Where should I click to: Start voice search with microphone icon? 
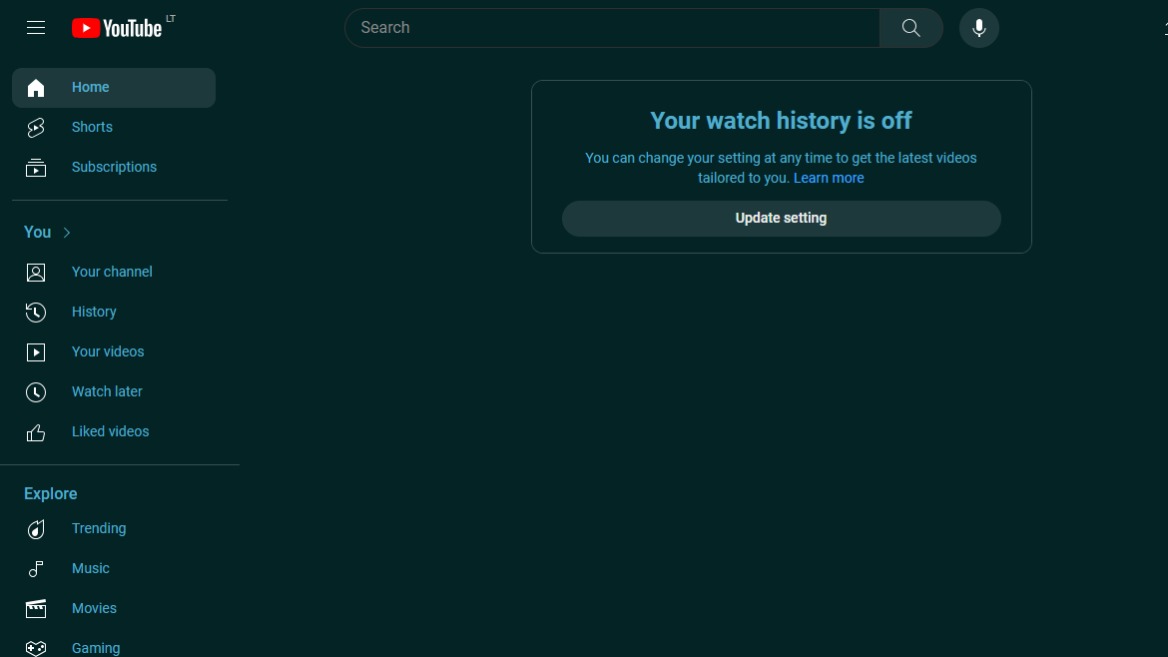click(979, 28)
